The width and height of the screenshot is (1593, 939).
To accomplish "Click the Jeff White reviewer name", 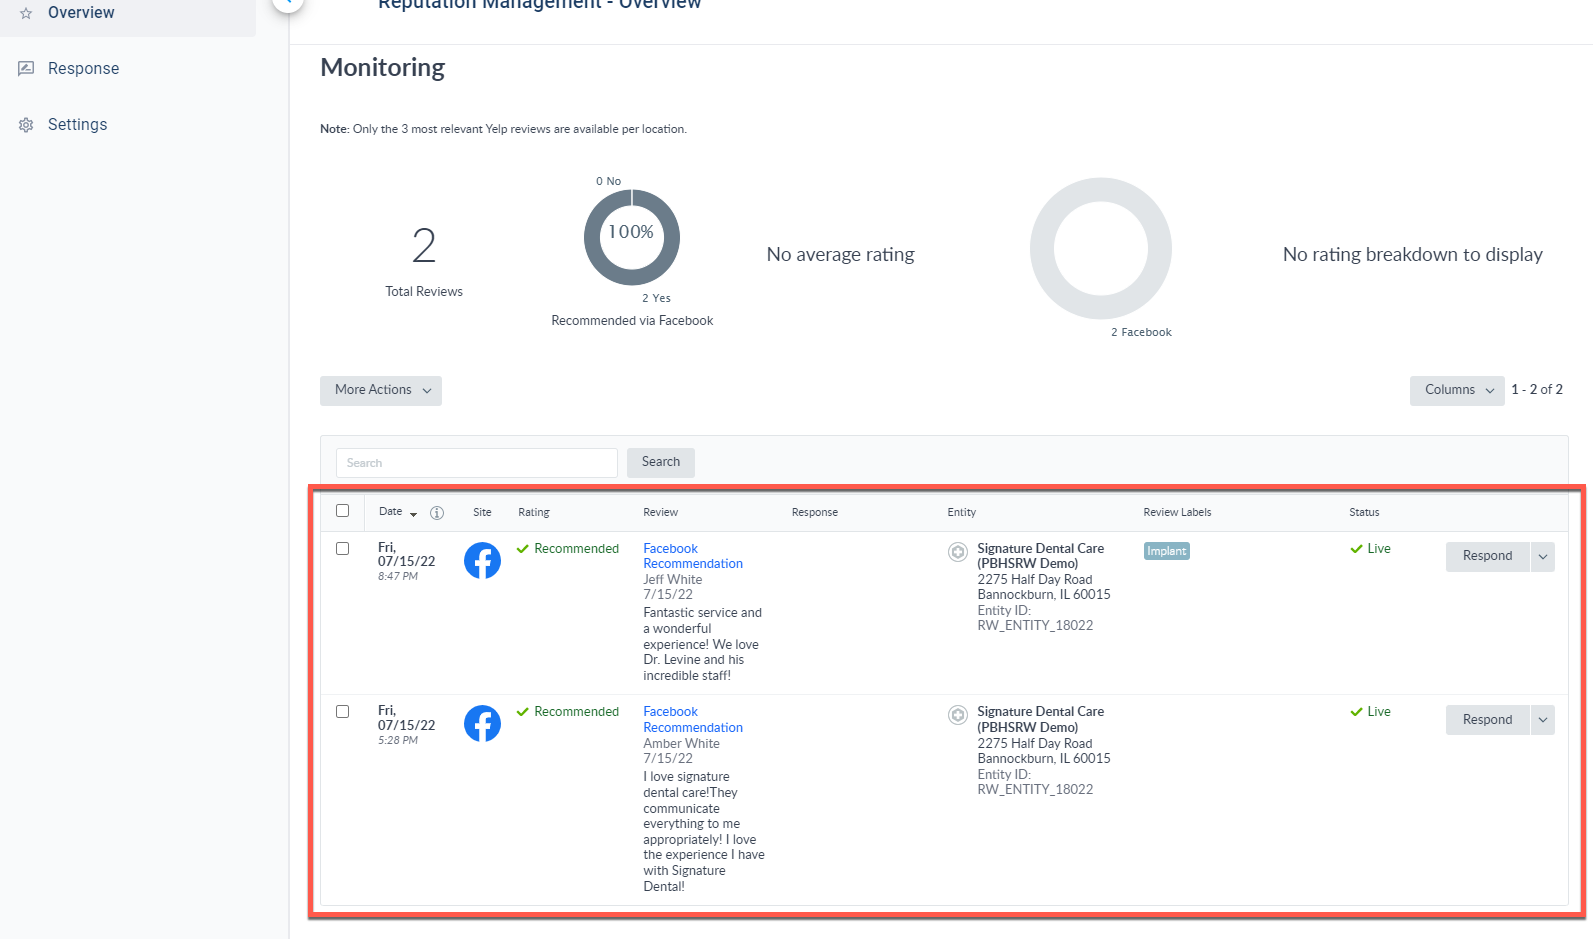I will [x=673, y=580].
